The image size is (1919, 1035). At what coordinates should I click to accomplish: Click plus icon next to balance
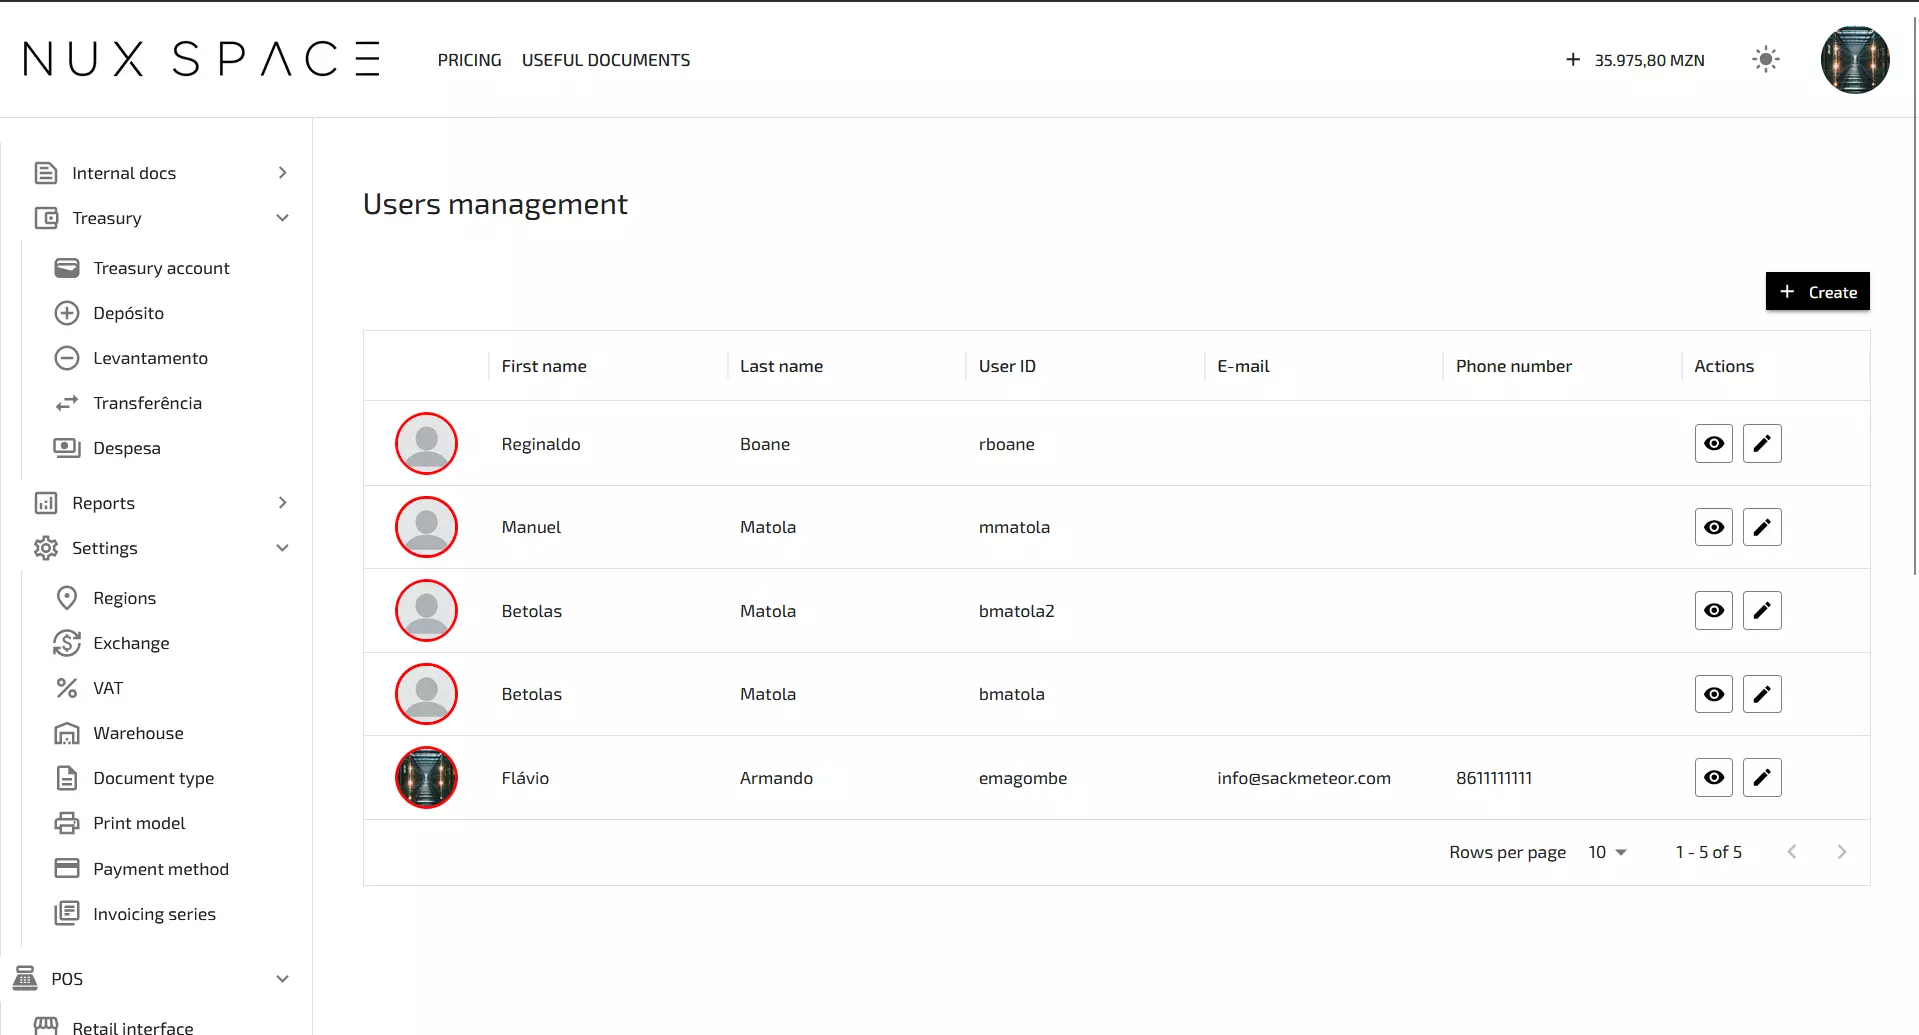[x=1573, y=60]
